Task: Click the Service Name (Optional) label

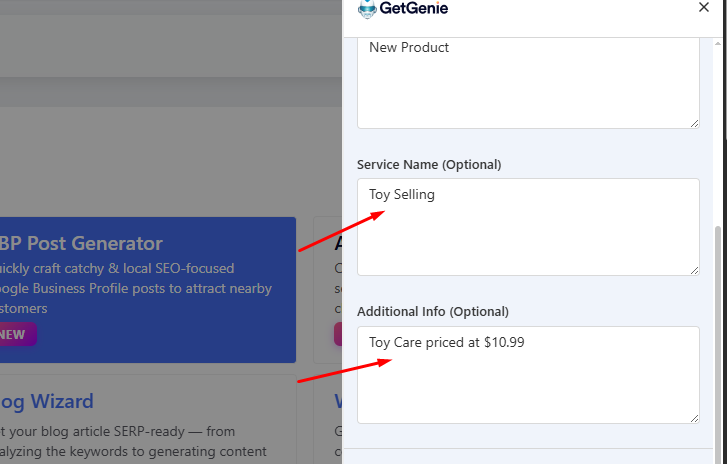Action: [429, 164]
